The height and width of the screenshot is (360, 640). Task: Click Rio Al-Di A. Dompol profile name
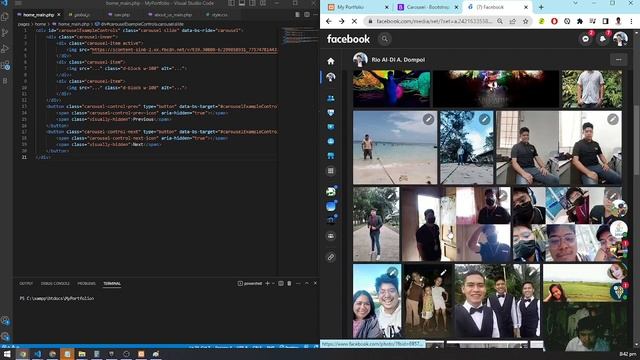point(398,60)
